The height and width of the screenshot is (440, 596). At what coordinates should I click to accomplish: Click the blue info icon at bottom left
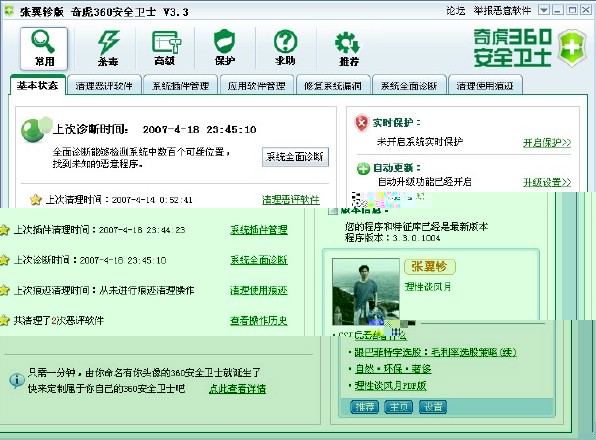[x=16, y=380]
